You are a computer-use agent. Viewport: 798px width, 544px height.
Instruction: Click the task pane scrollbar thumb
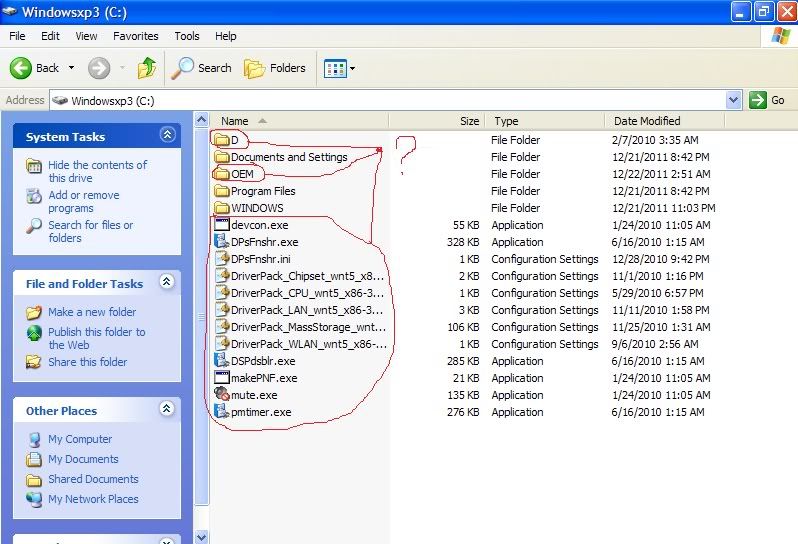pyautogui.click(x=202, y=317)
